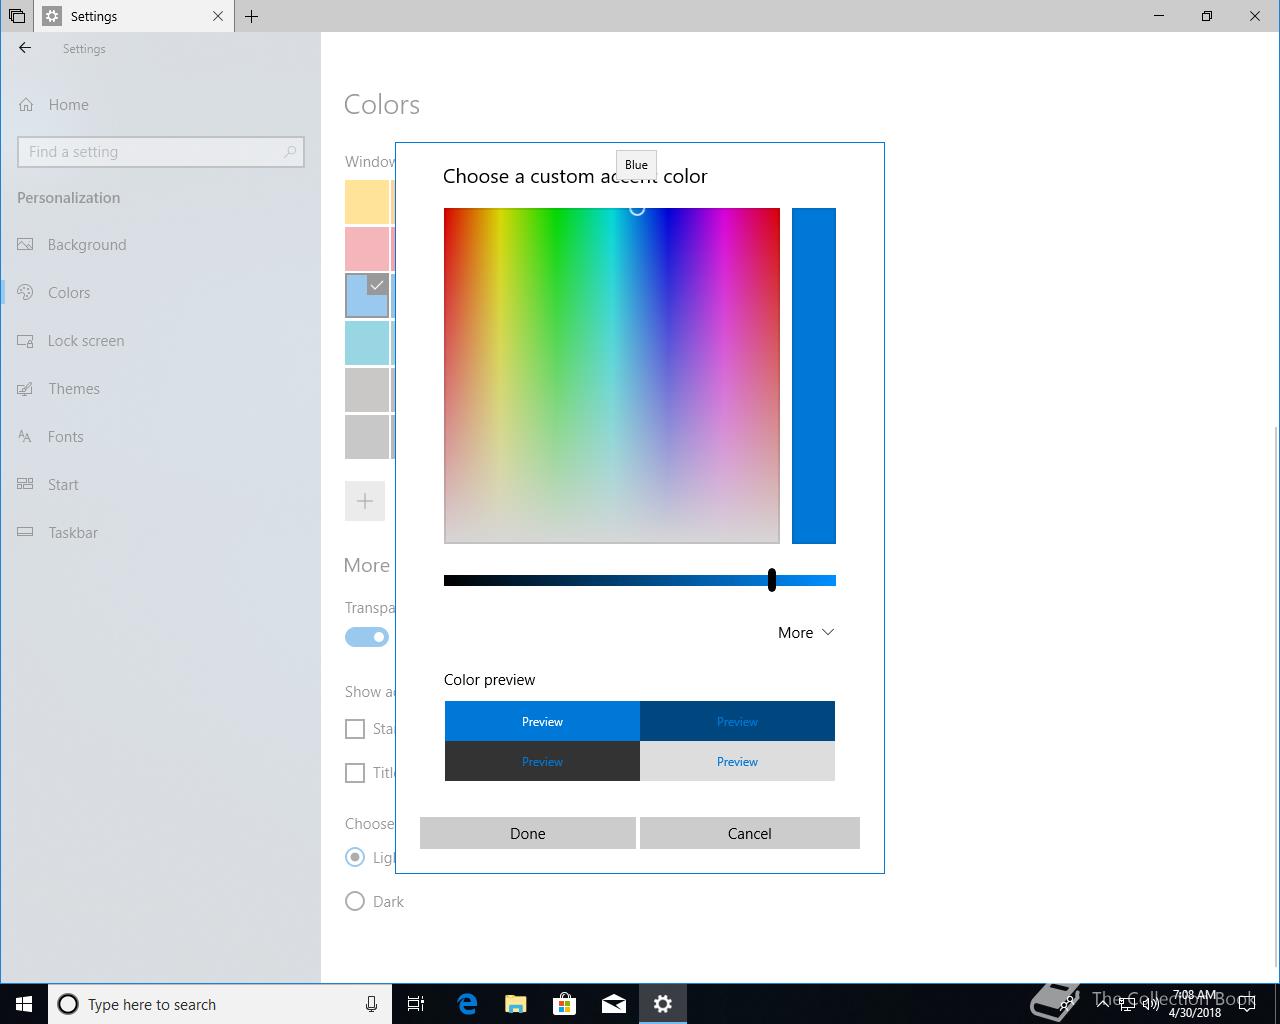This screenshot has height=1024, width=1280.
Task: Check the Start accent color checkbox
Action: click(355, 729)
